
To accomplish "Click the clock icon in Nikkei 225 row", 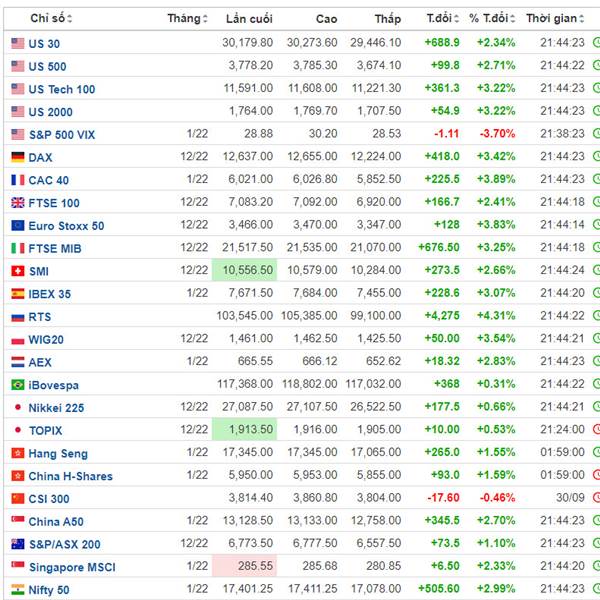I will 596,406.
